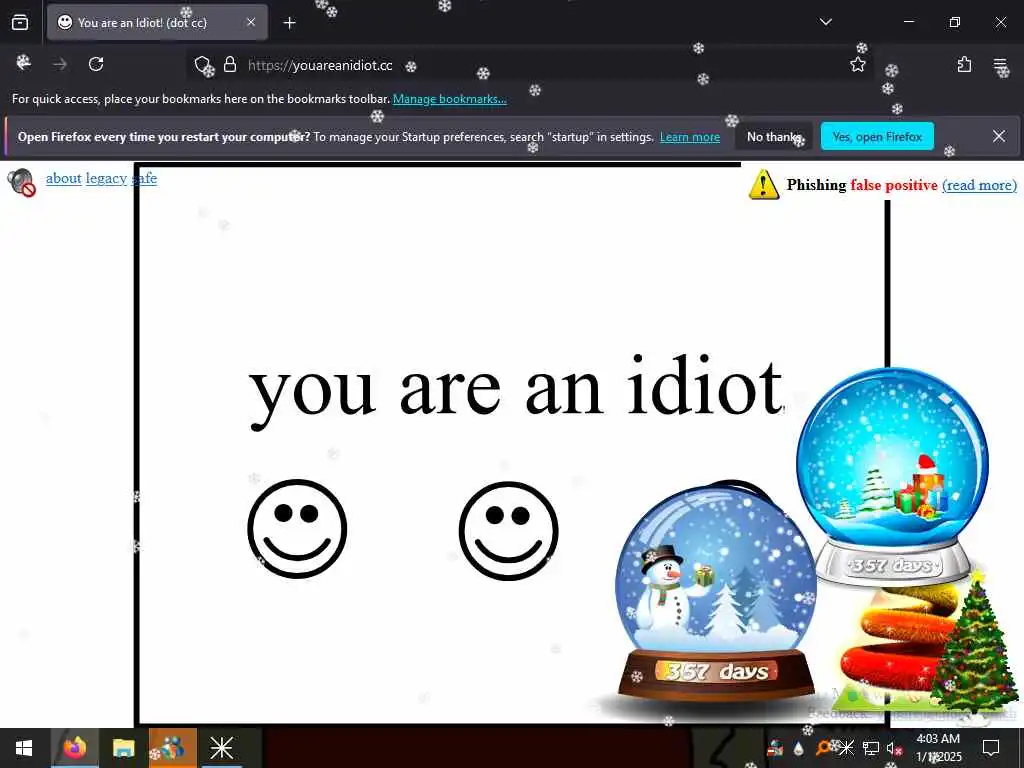1024x768 pixels.
Task: Click the water drop tray icon
Action: coord(798,748)
